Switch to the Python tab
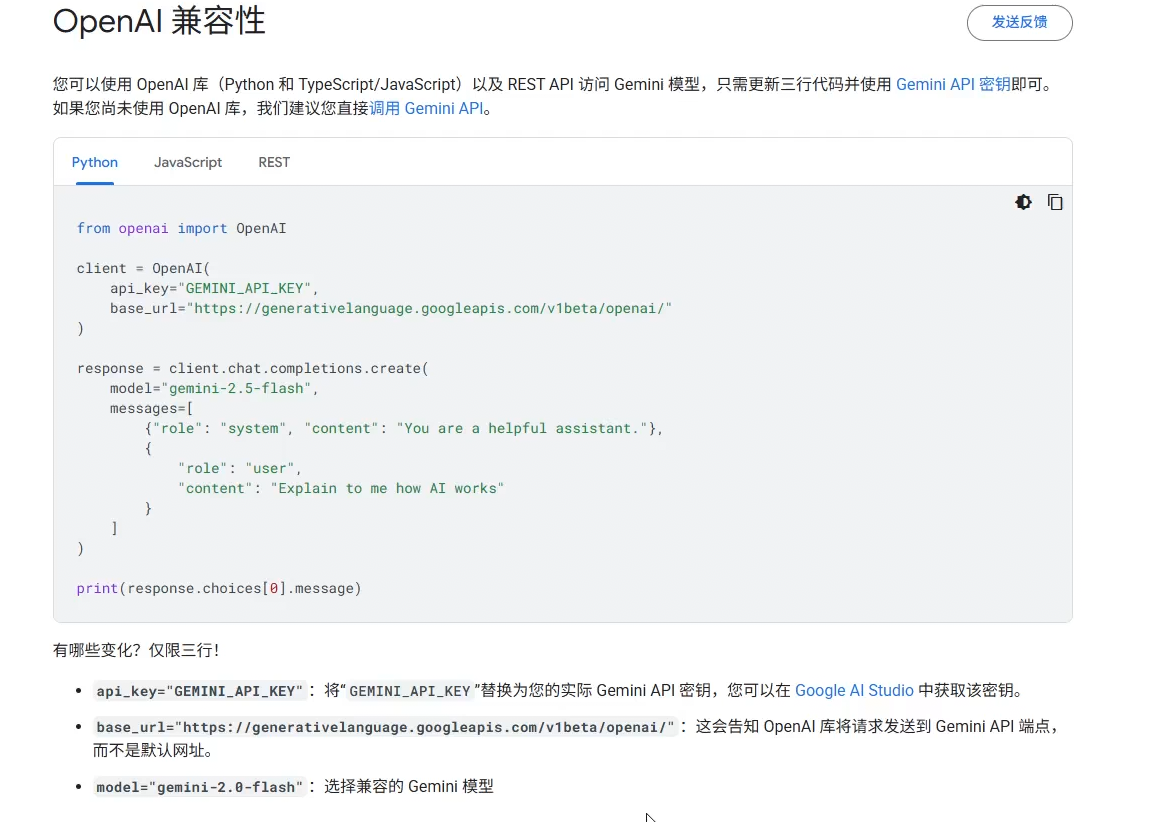Image resolution: width=1165 pixels, height=822 pixels. [94, 162]
